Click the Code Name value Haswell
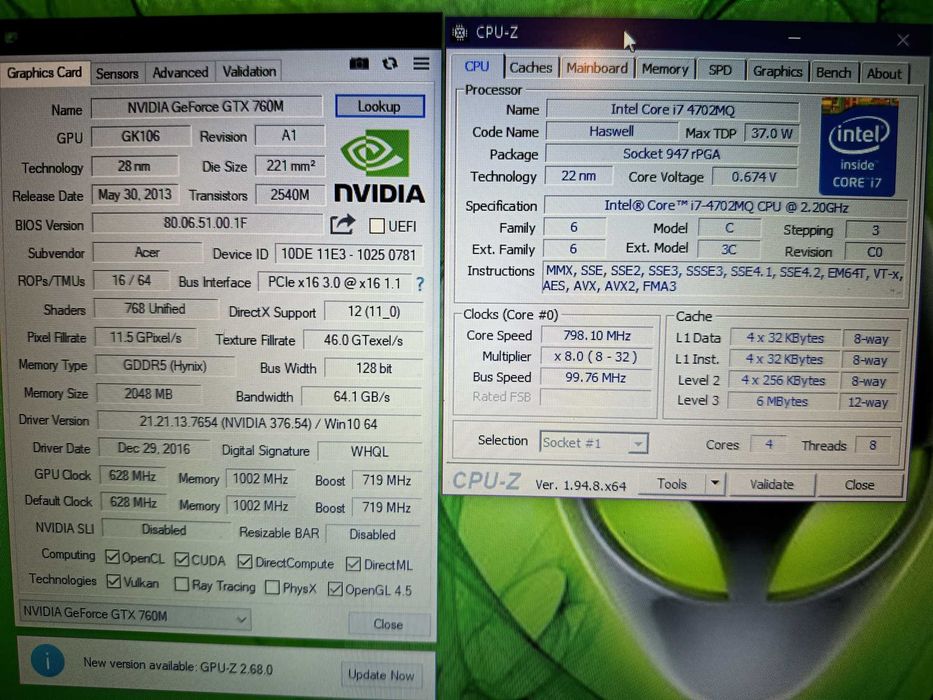 pyautogui.click(x=612, y=131)
